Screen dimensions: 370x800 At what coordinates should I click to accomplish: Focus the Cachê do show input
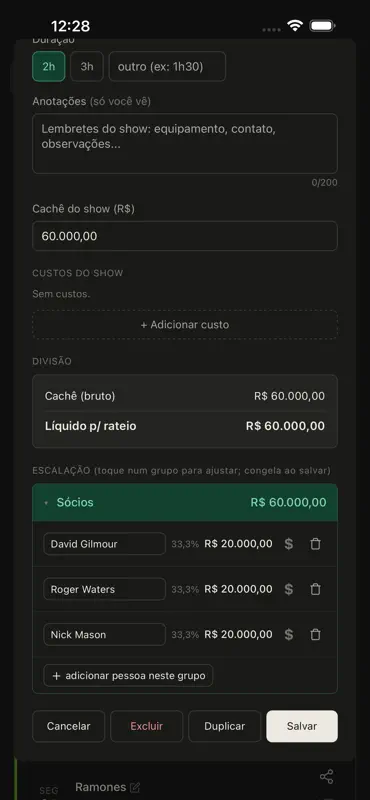click(x=185, y=236)
